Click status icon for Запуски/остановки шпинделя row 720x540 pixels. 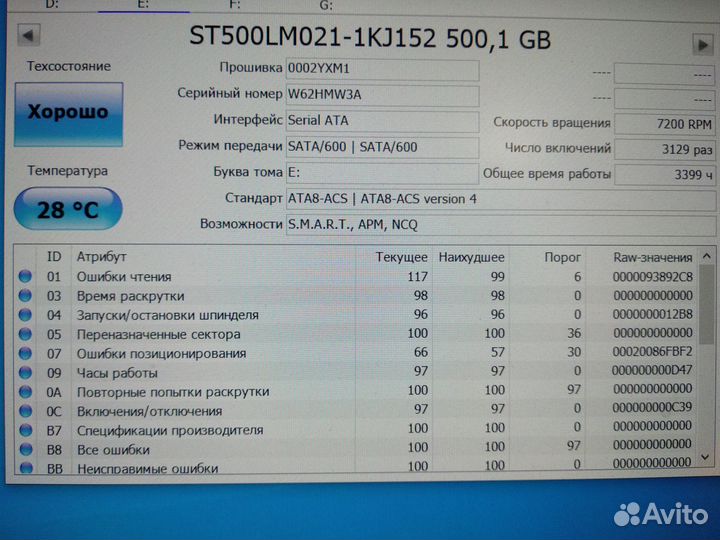pos(25,315)
